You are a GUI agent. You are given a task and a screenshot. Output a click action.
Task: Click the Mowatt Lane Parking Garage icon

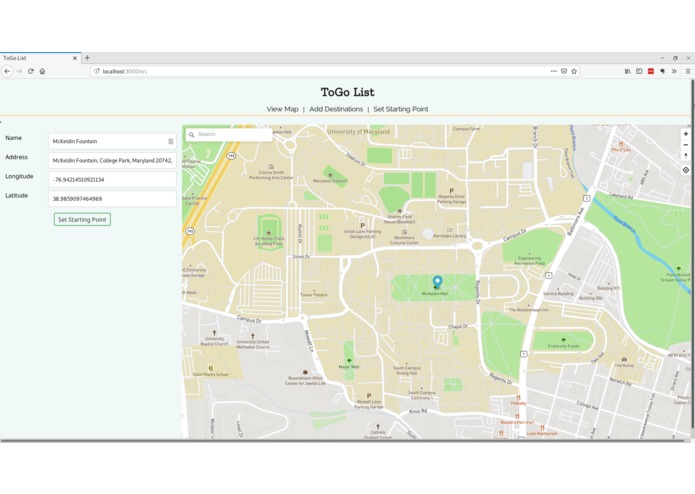click(x=369, y=396)
